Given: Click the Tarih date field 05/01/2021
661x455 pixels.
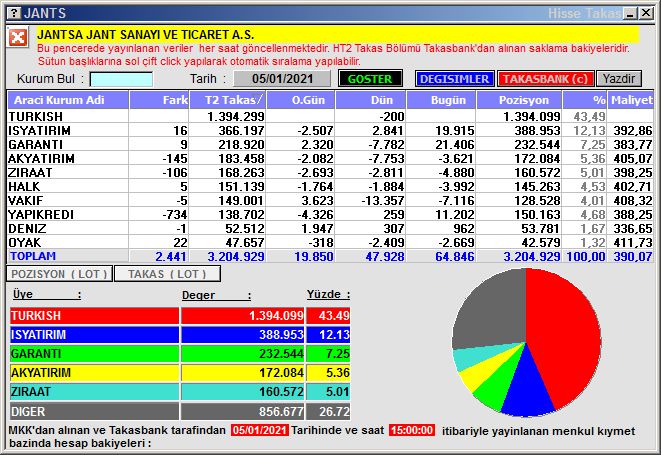Looking at the screenshot, I should tap(282, 79).
